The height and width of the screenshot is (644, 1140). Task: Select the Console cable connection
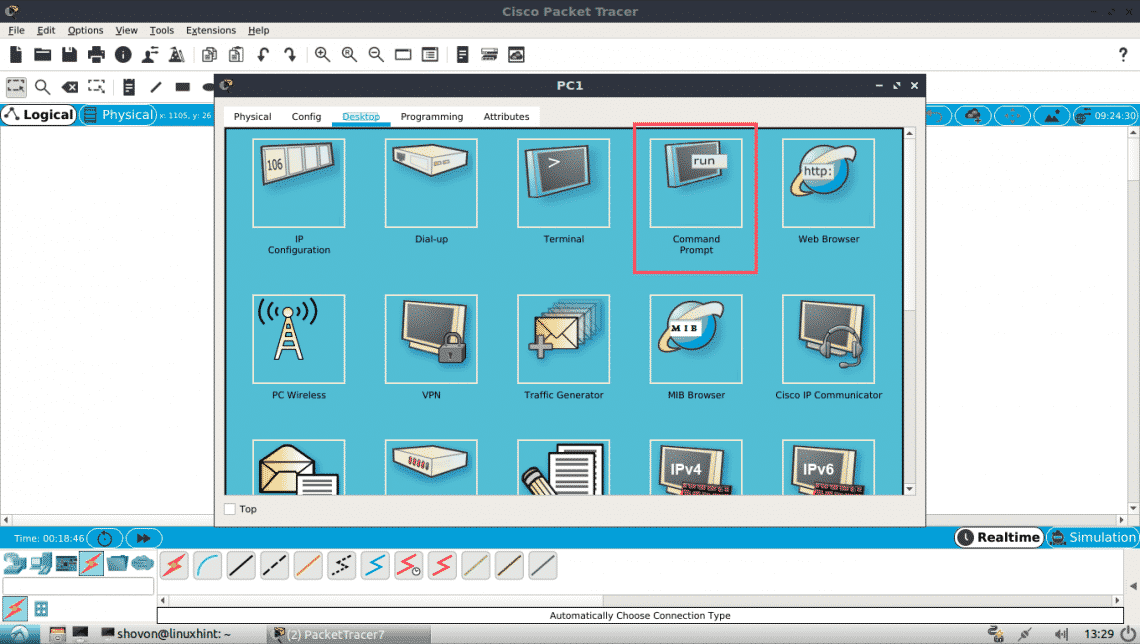pos(207,565)
